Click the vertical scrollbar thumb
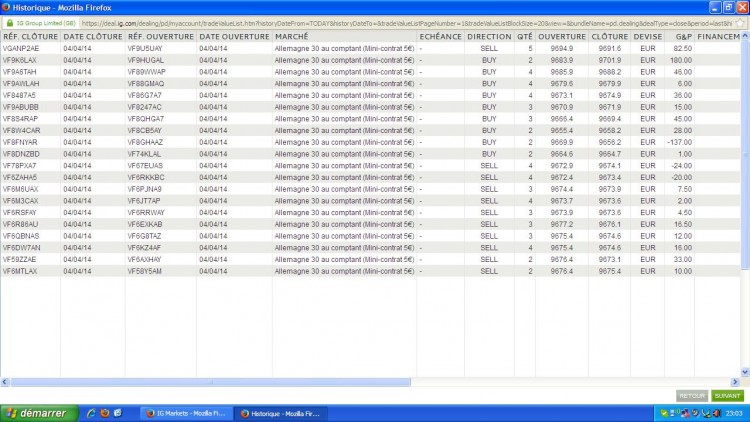The image size is (750, 422). (745, 155)
